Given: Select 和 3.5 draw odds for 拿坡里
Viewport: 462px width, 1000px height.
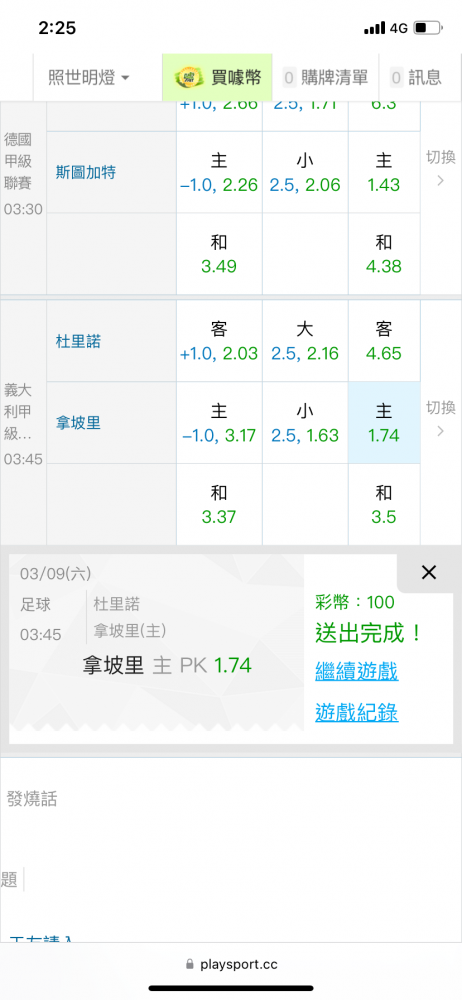Looking at the screenshot, I should pyautogui.click(x=384, y=504).
